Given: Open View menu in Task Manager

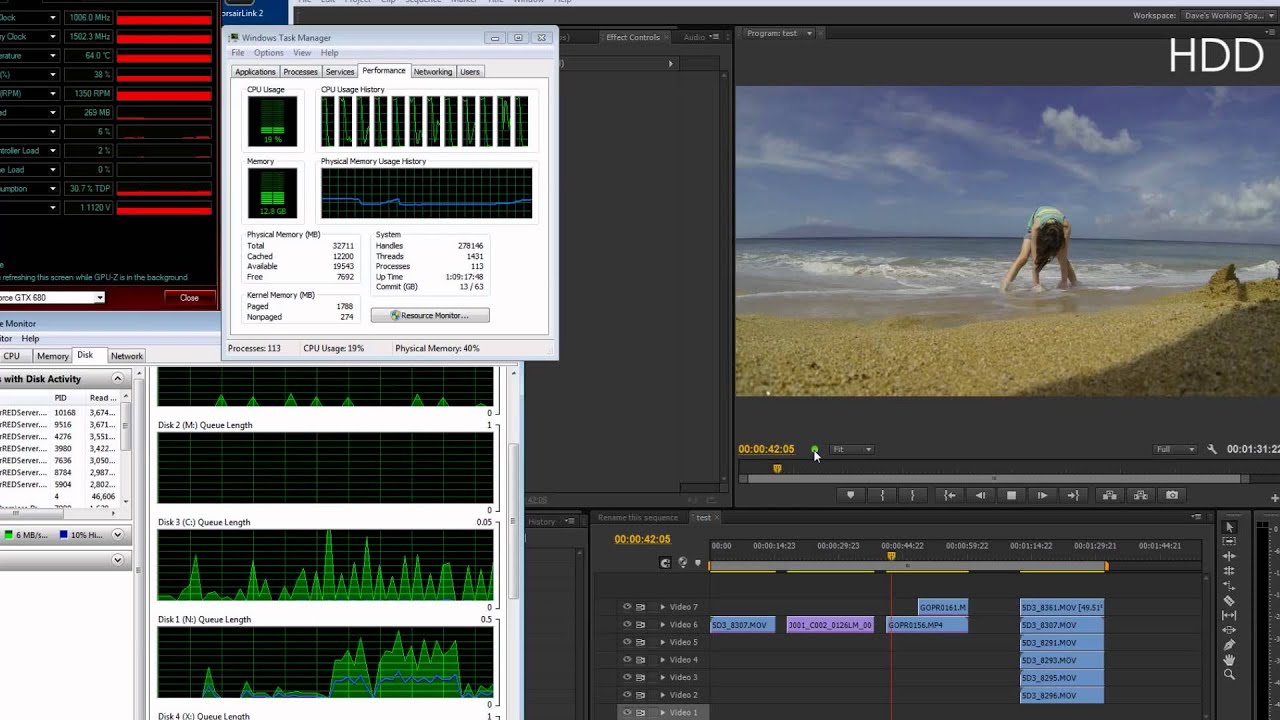Looking at the screenshot, I should 302,53.
